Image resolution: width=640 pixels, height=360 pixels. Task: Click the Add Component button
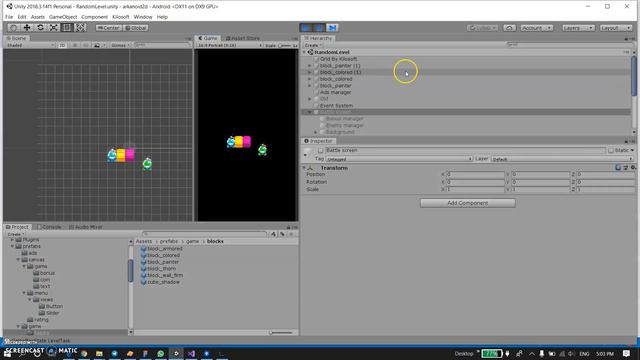pyautogui.click(x=467, y=203)
